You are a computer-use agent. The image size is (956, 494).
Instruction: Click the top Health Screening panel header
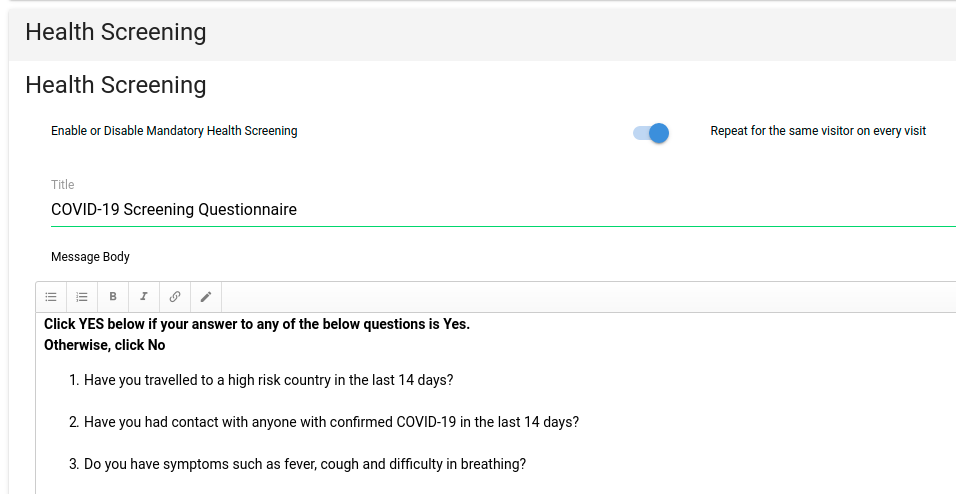coord(116,33)
